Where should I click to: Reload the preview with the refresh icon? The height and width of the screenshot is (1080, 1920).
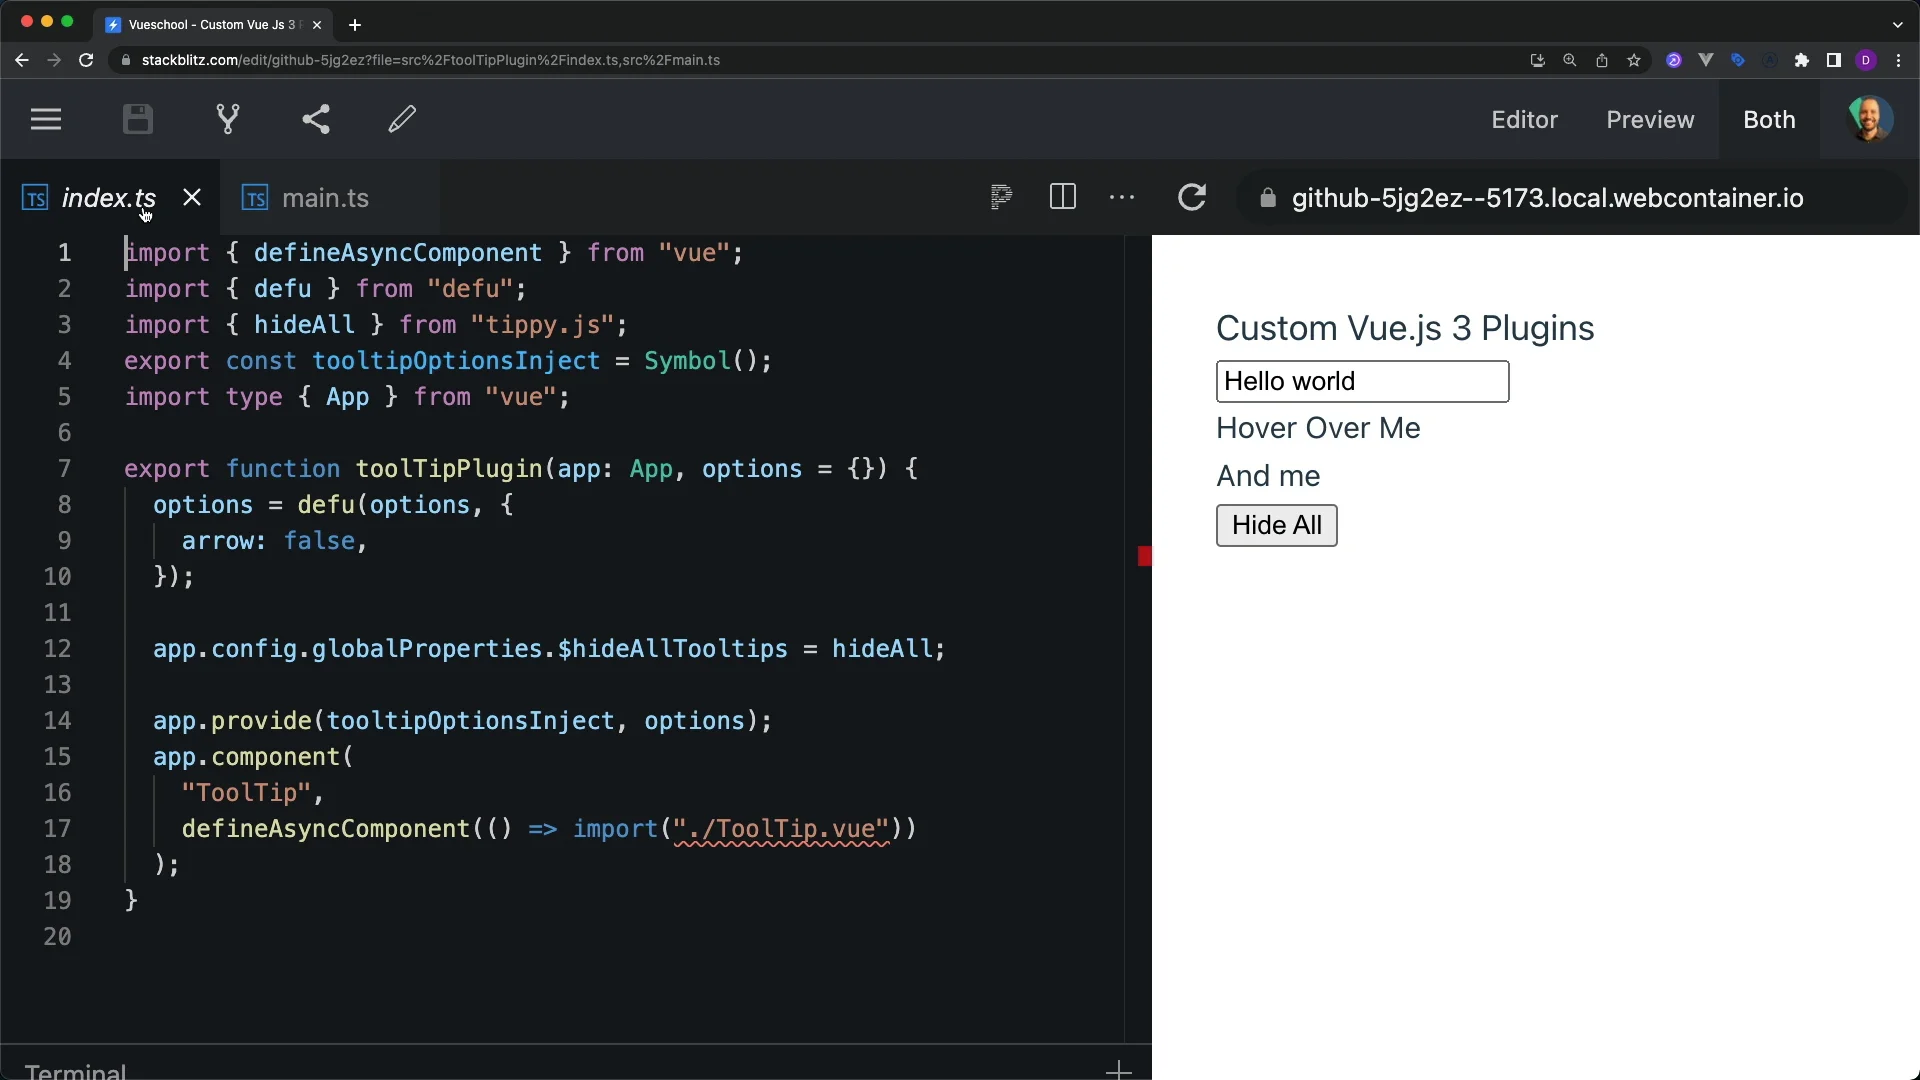point(1191,197)
